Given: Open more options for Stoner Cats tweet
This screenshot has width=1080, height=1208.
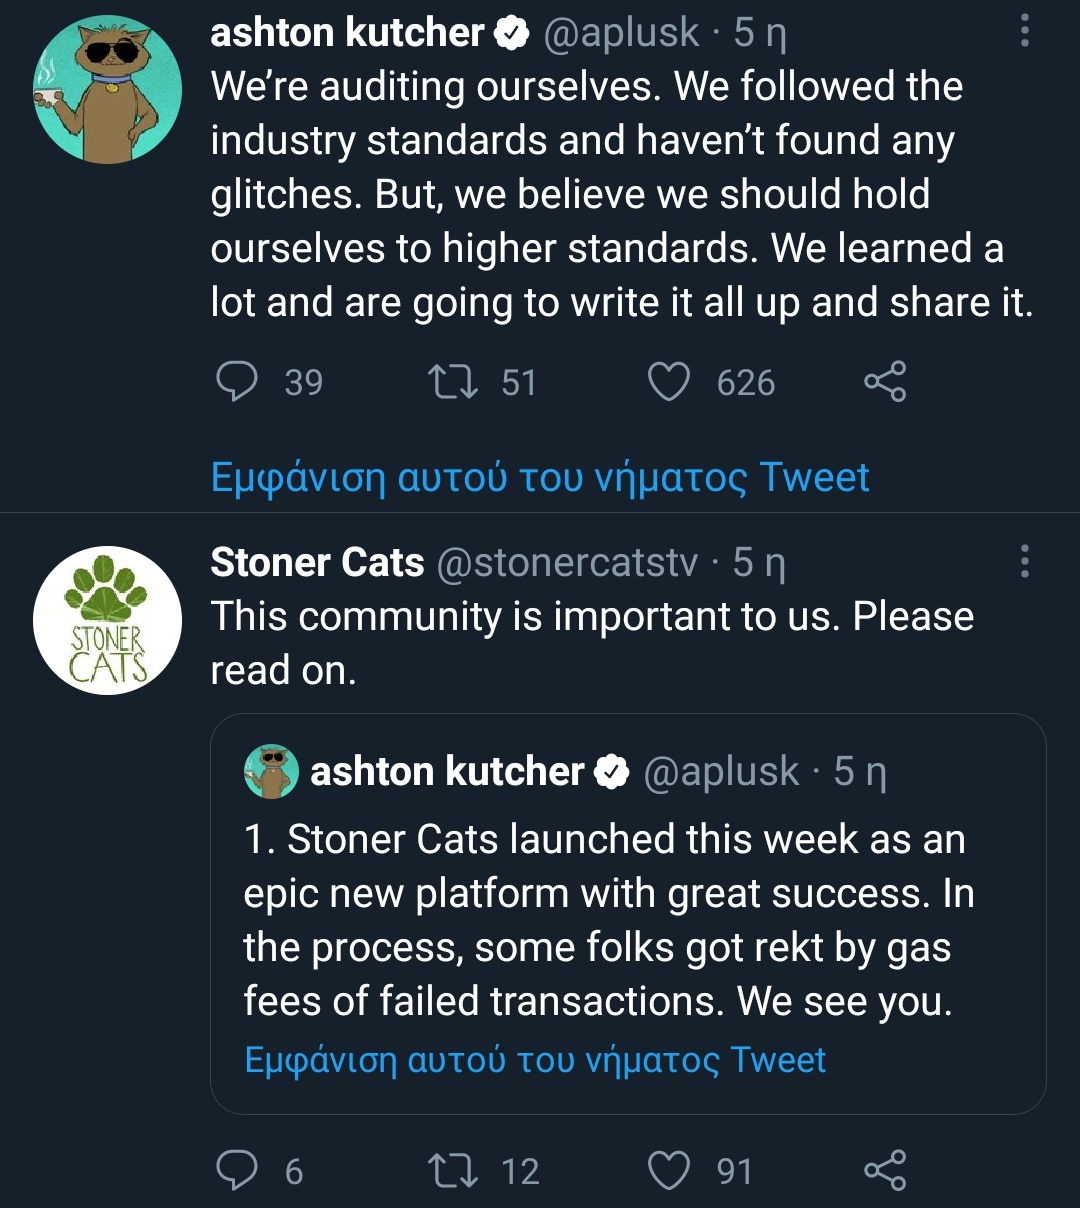Looking at the screenshot, I should (1024, 562).
